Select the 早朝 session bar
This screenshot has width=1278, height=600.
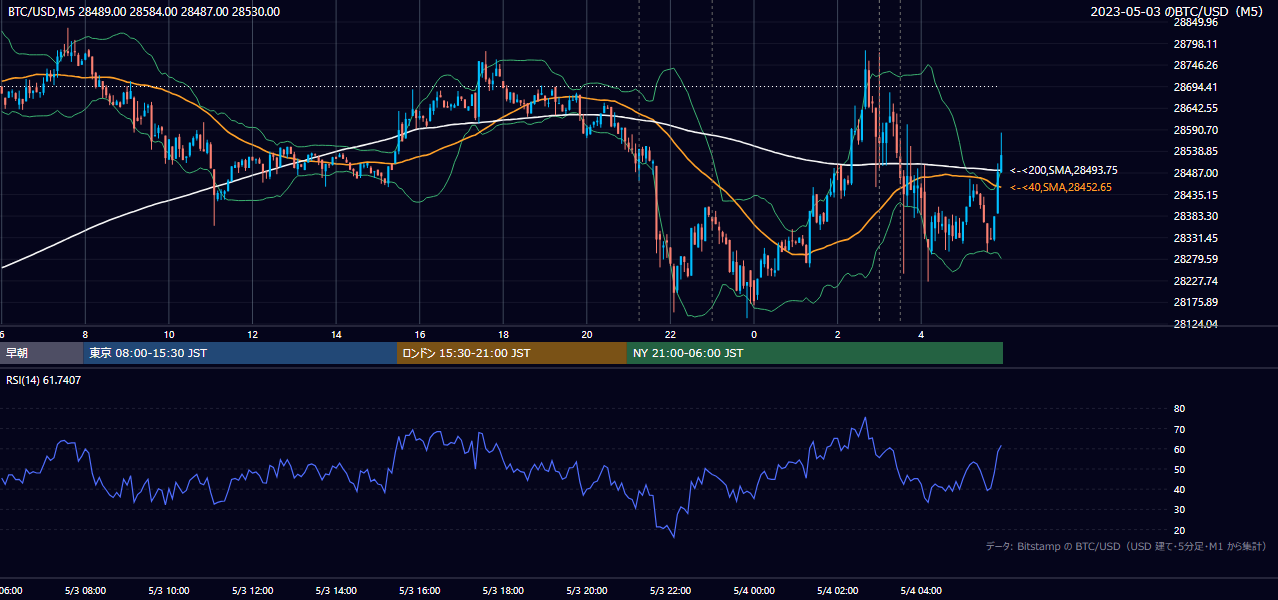point(42,353)
